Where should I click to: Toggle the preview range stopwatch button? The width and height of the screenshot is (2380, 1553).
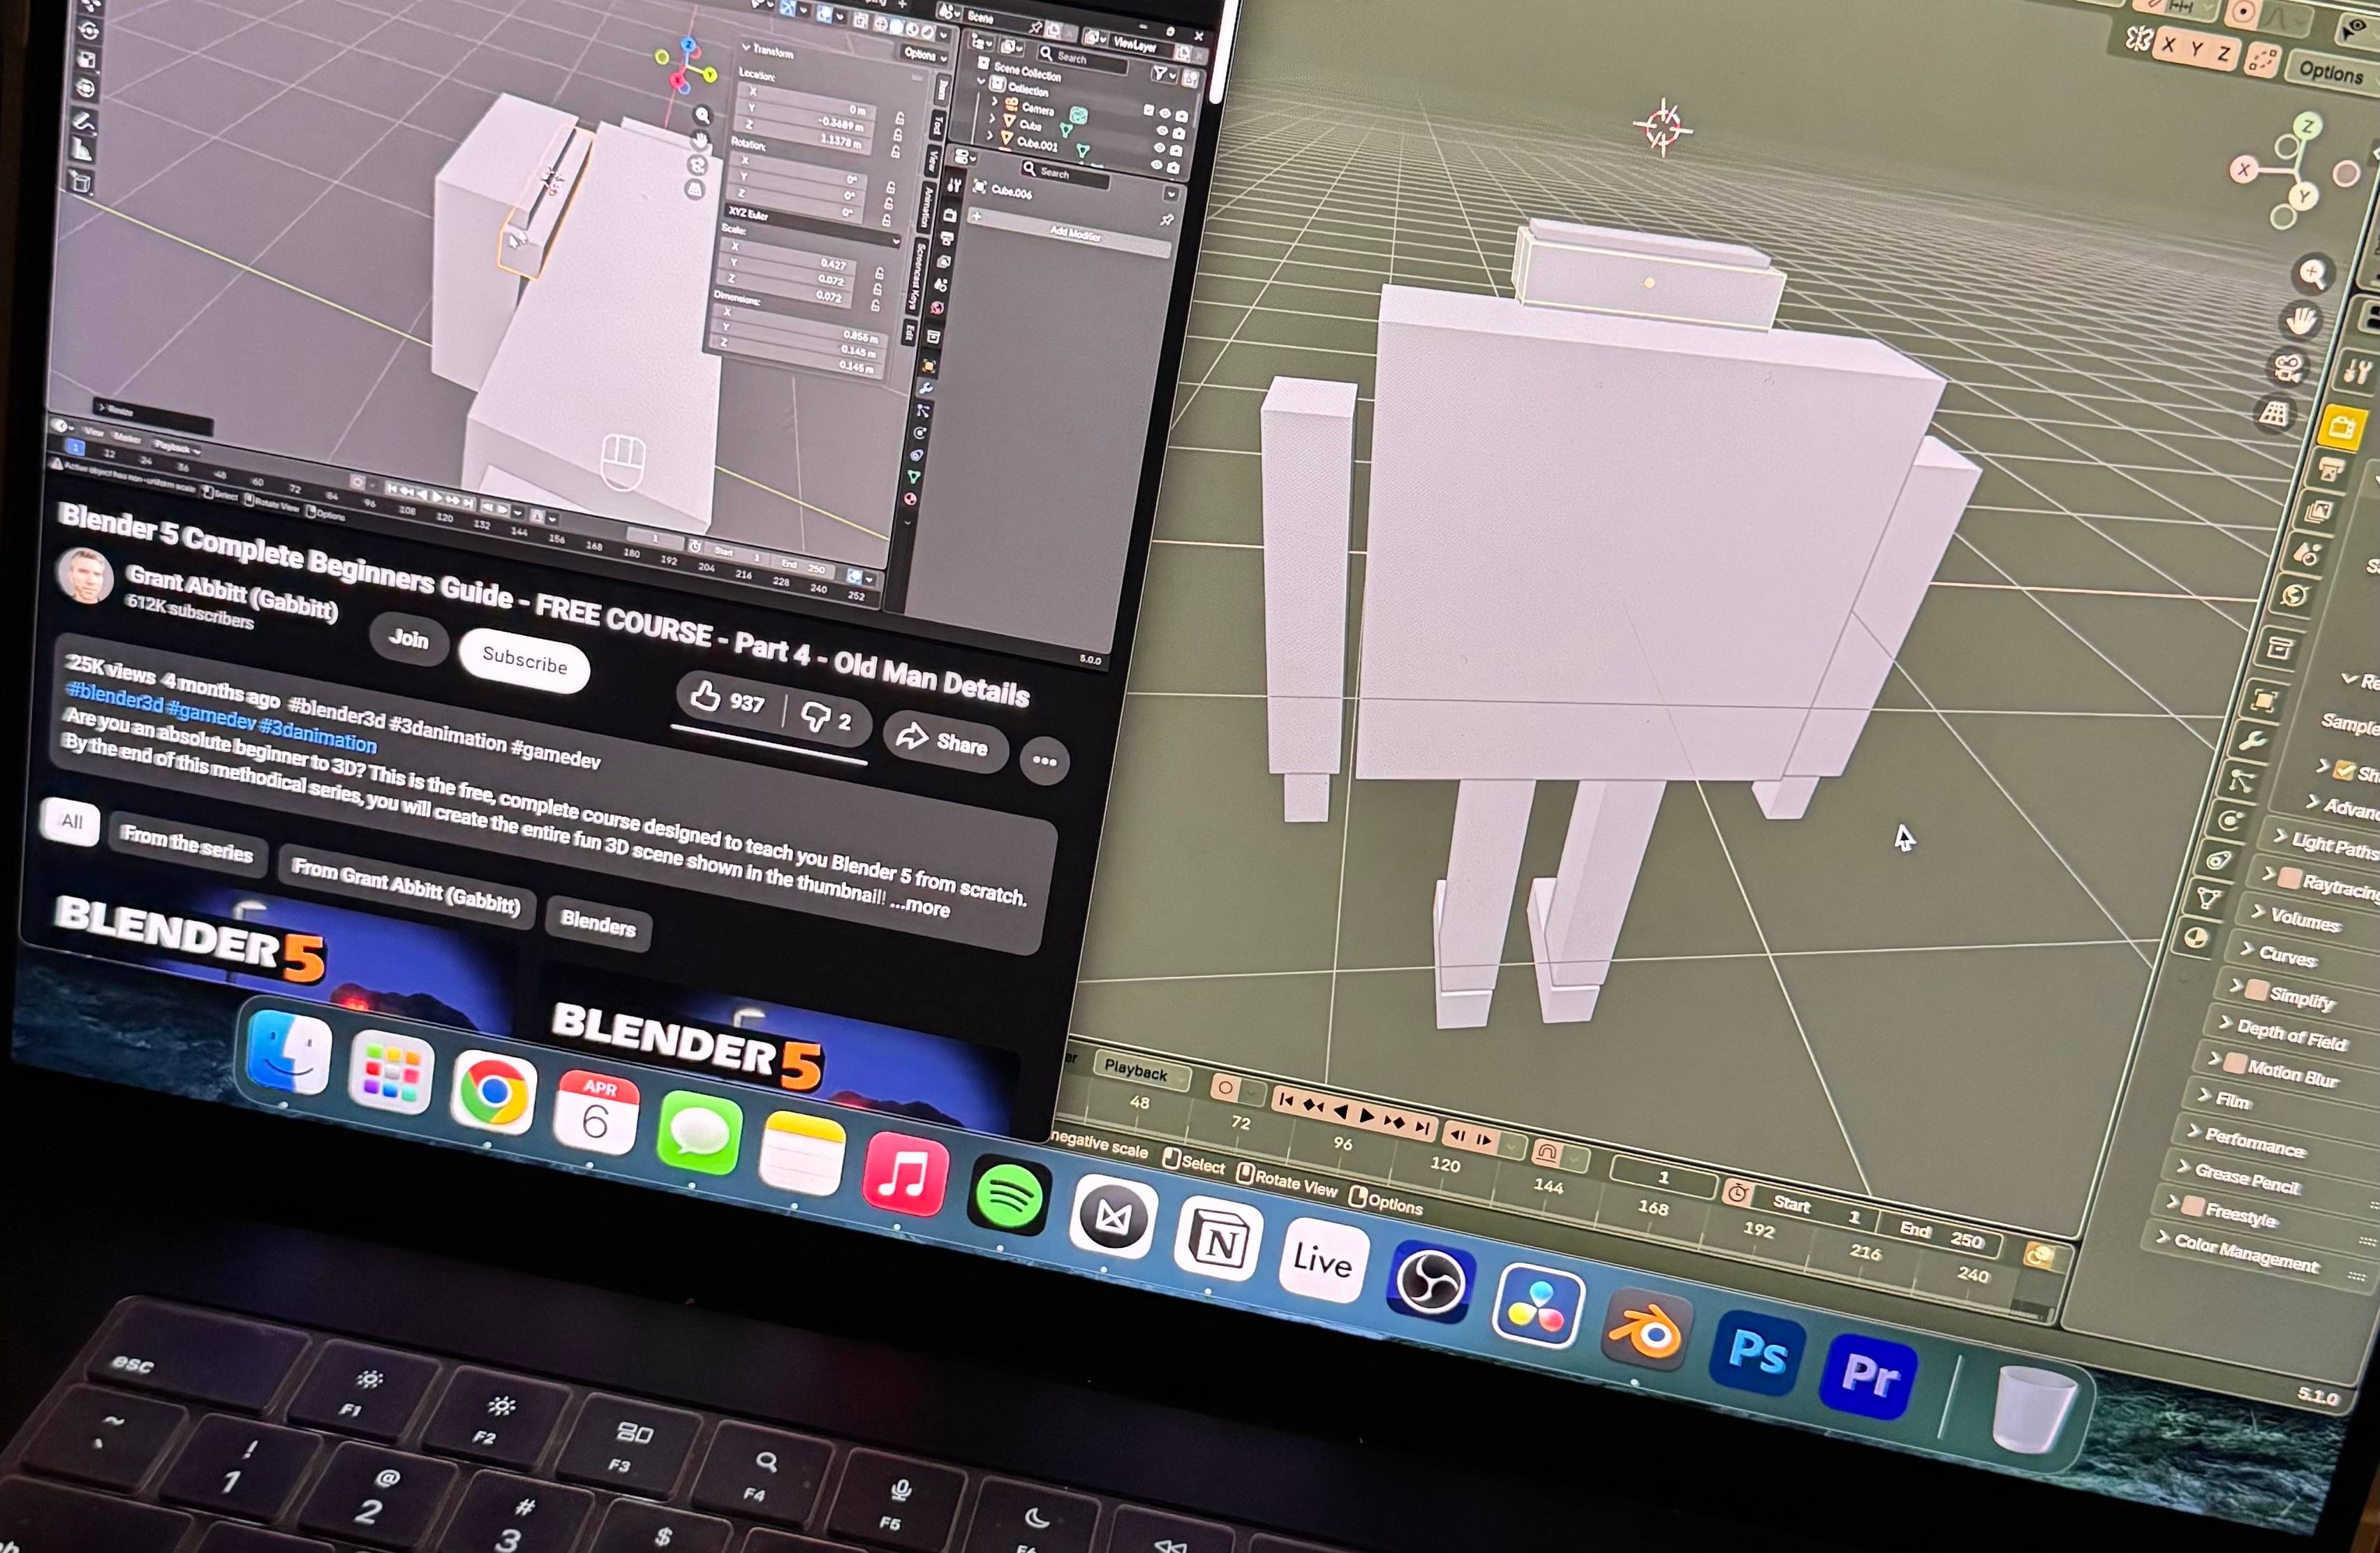(x=1737, y=1192)
